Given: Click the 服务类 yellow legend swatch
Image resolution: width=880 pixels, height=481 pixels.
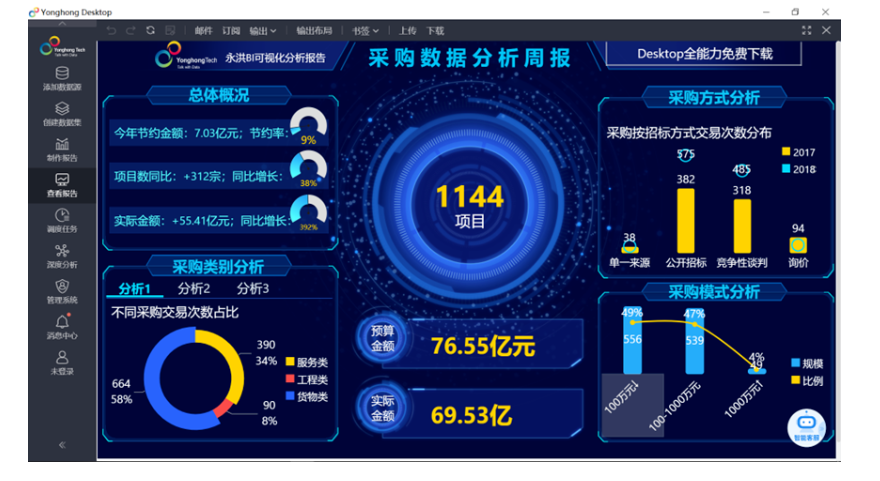Looking at the screenshot, I should (290, 361).
